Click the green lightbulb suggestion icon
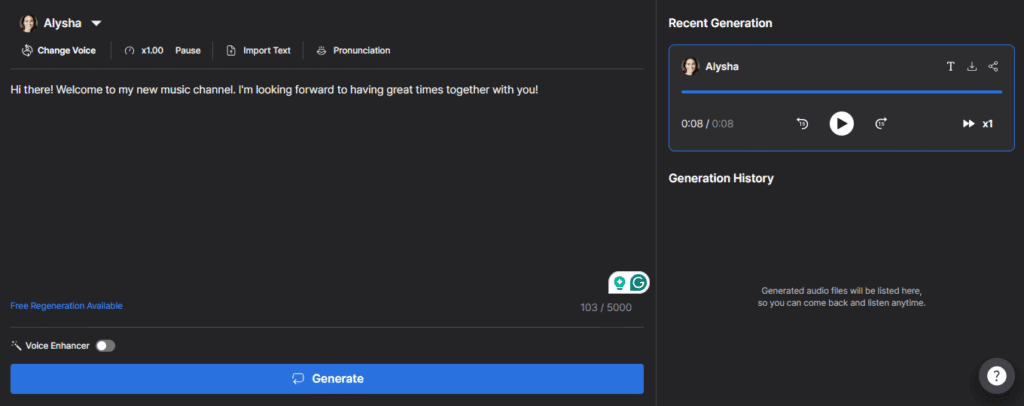 (x=619, y=282)
